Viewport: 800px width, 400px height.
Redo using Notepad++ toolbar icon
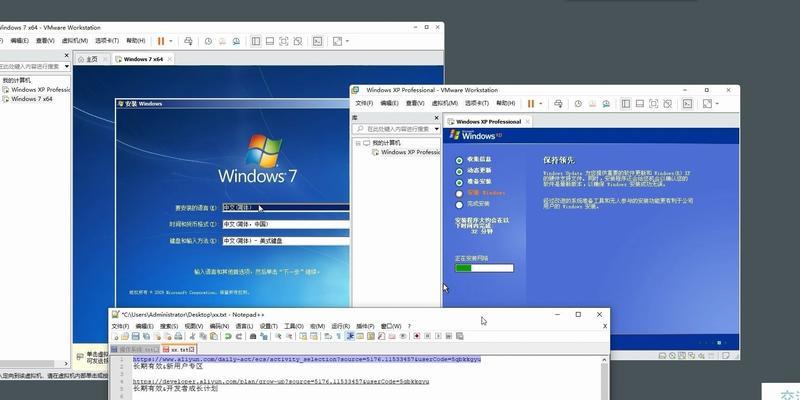click(239, 336)
